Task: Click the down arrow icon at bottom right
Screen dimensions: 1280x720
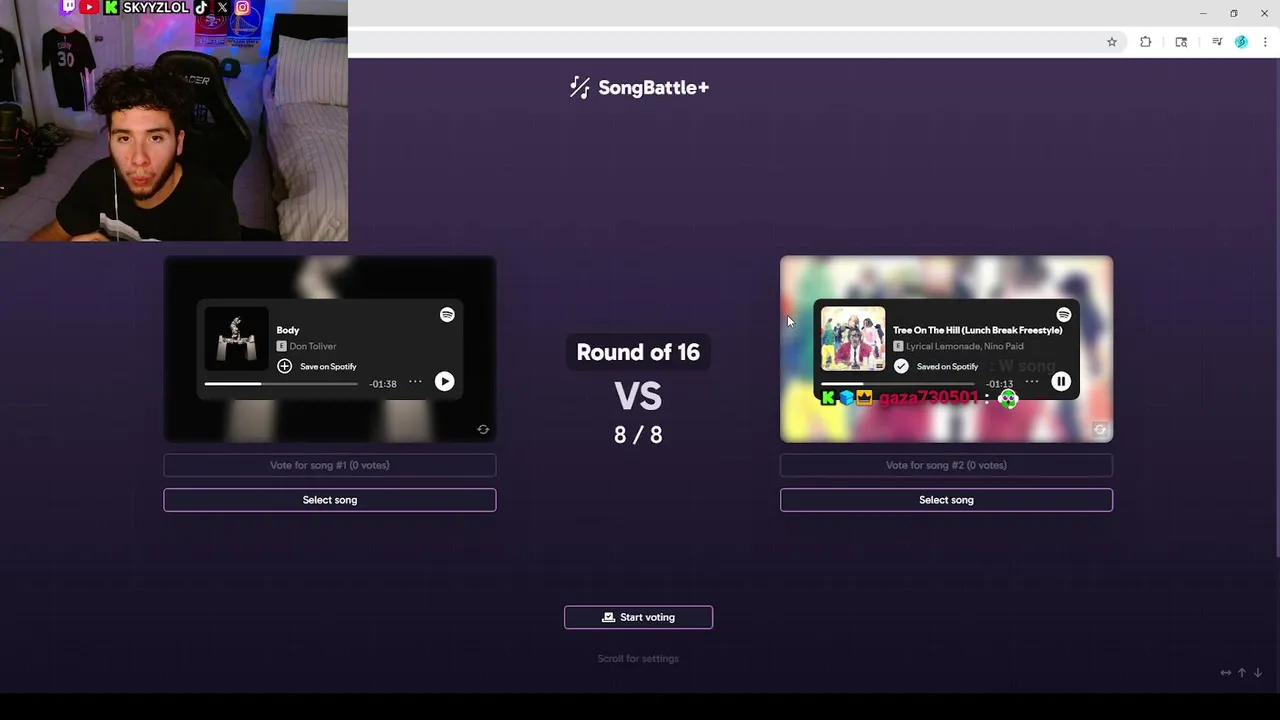Action: pyautogui.click(x=1258, y=673)
